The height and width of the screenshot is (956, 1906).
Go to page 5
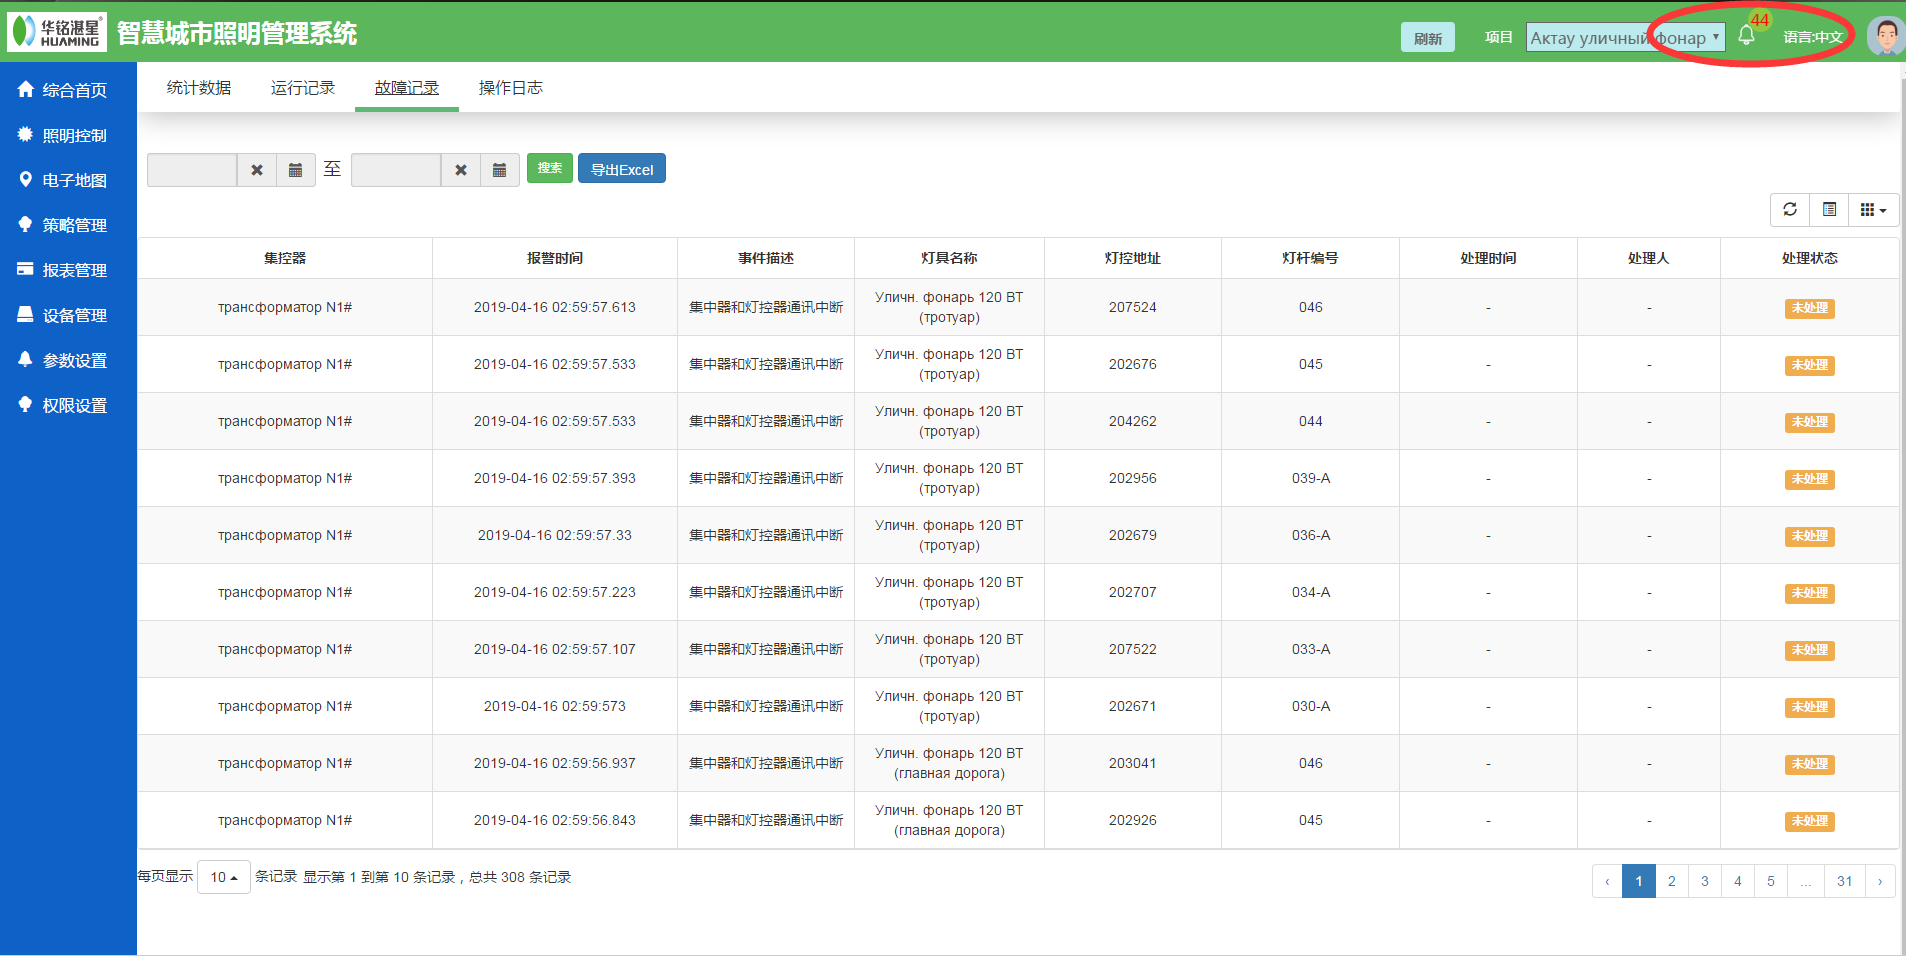[x=1771, y=881]
